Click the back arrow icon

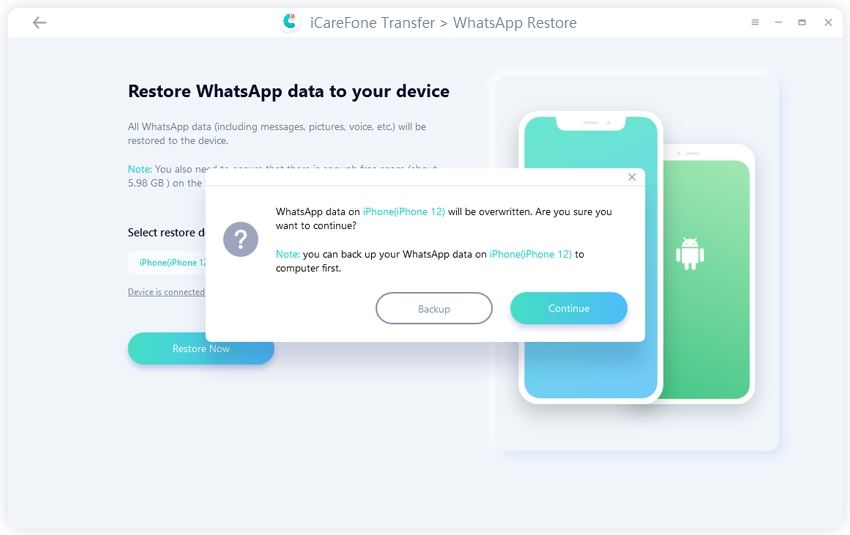[40, 22]
